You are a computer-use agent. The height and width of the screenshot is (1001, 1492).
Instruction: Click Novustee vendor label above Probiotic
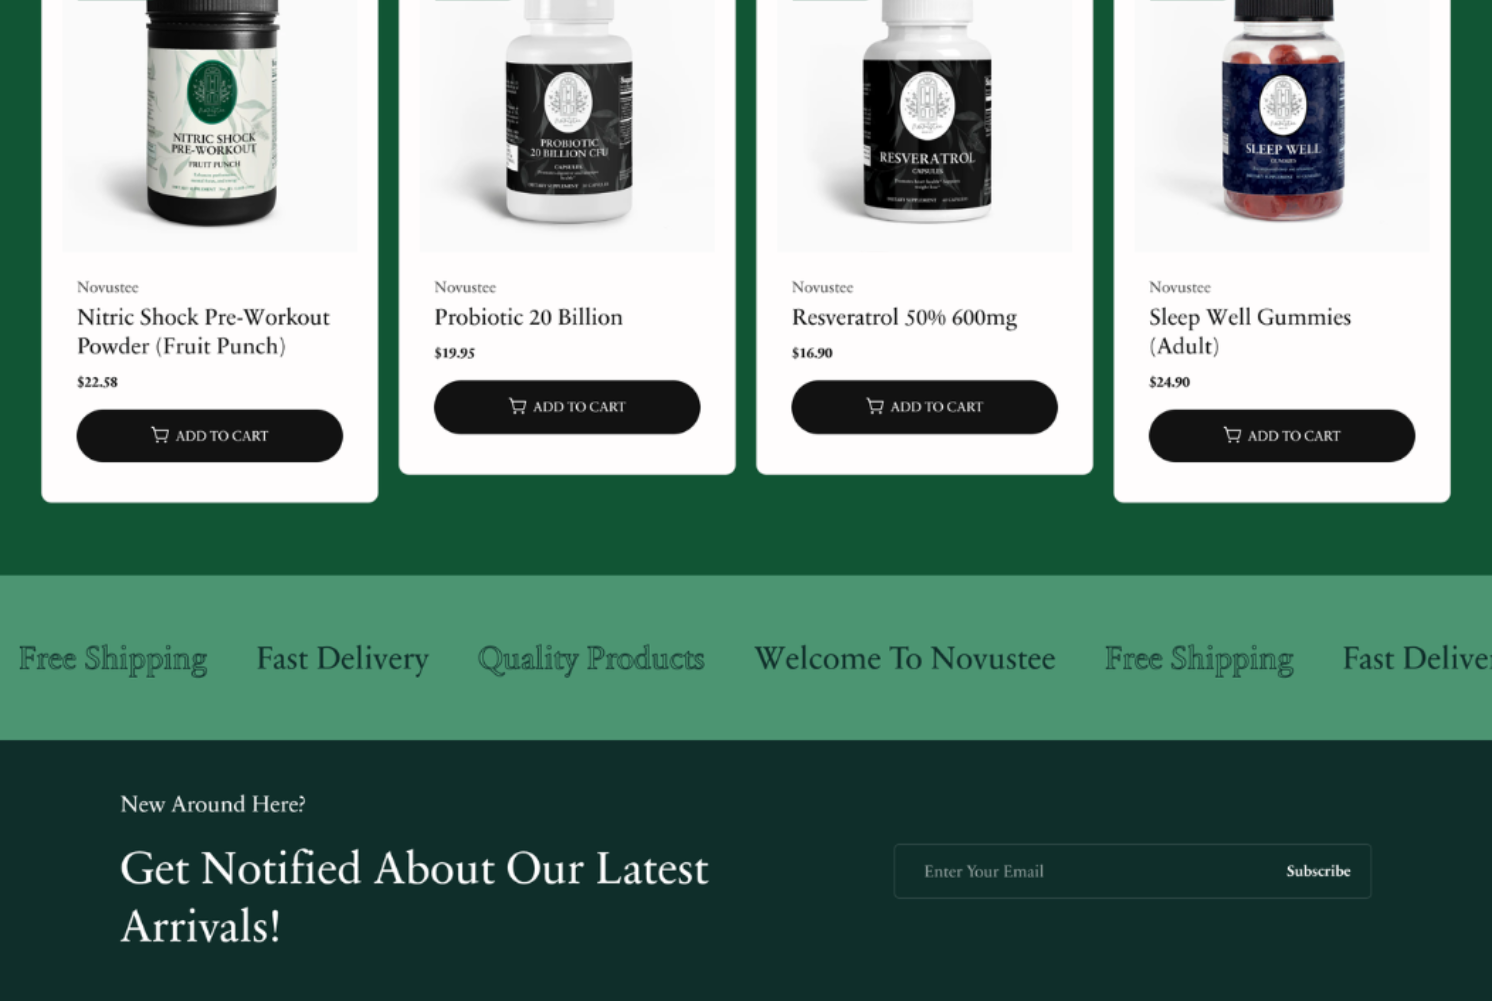click(x=465, y=287)
